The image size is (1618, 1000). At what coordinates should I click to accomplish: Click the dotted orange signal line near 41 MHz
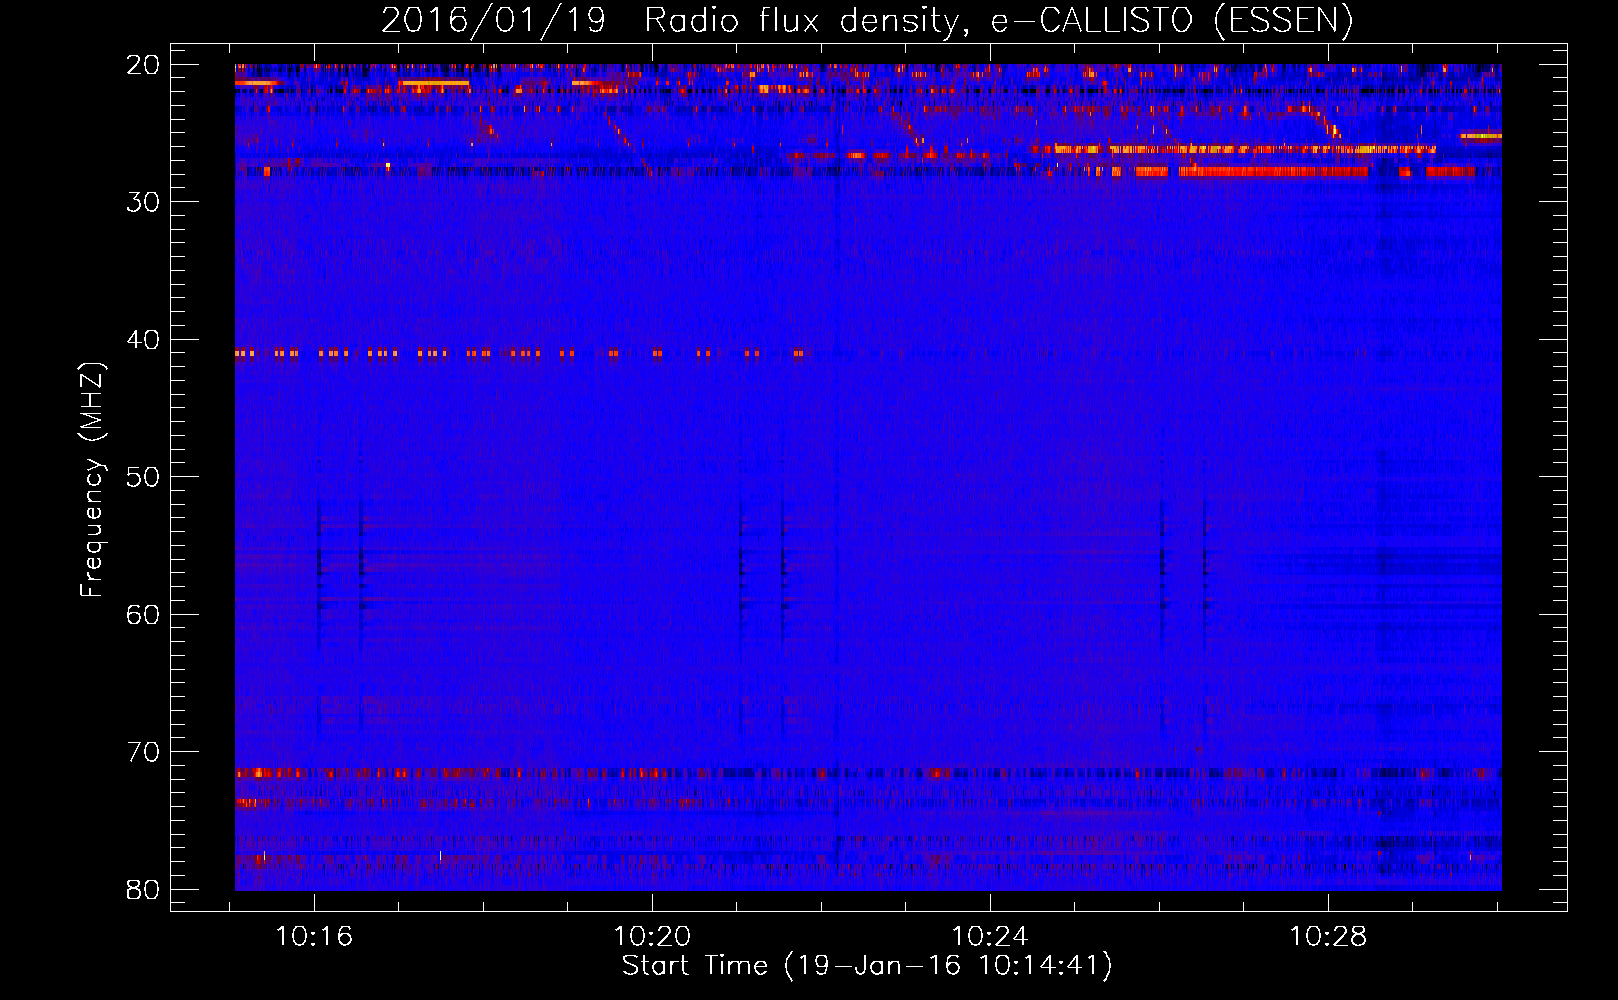point(520,353)
